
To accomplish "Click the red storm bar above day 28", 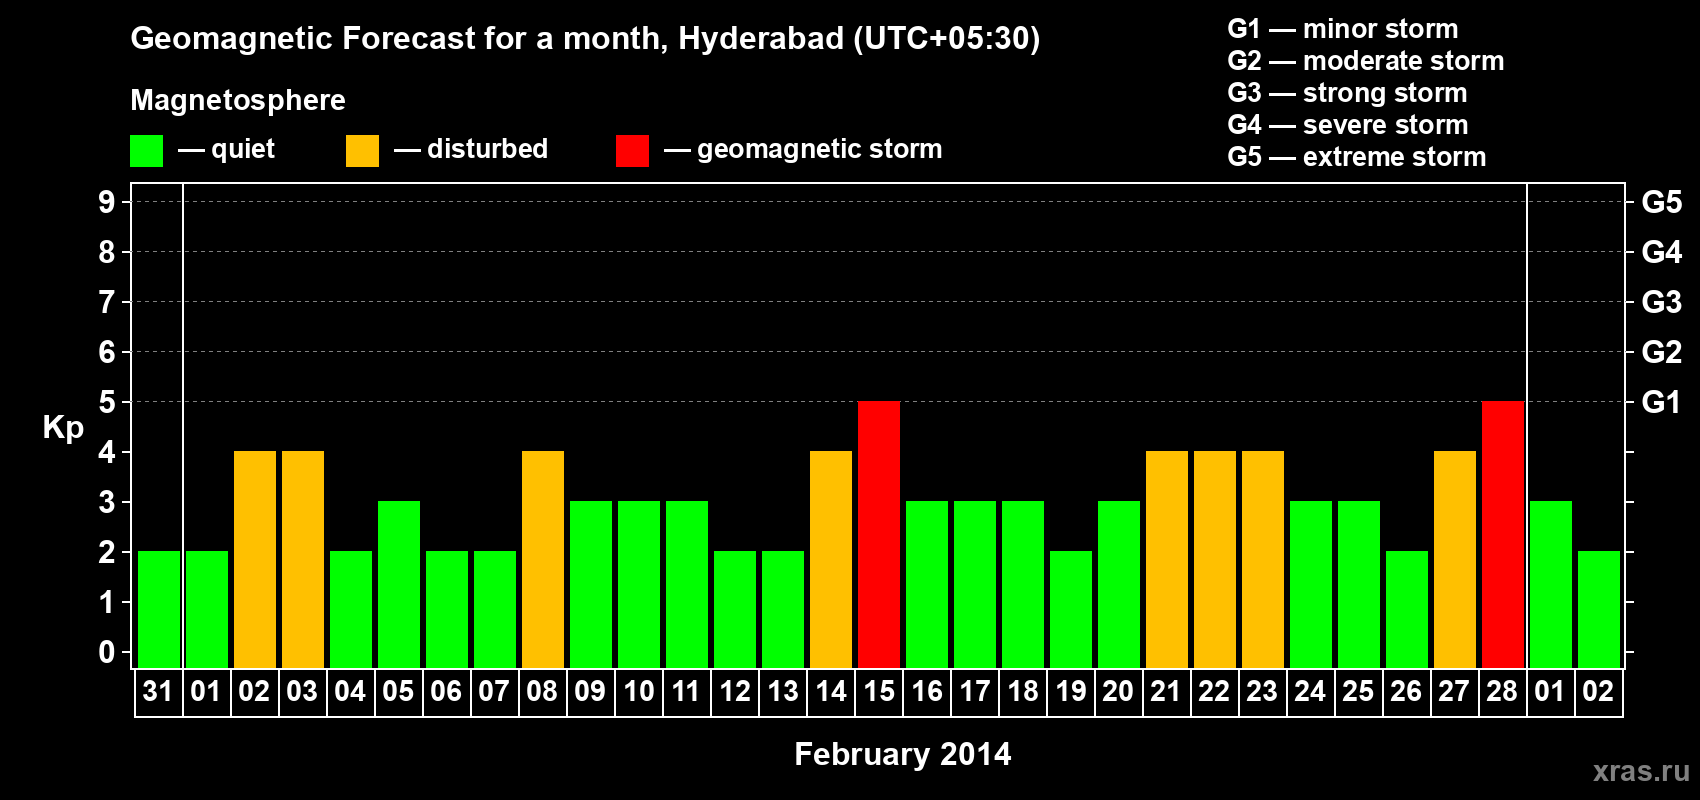I will click(1503, 535).
